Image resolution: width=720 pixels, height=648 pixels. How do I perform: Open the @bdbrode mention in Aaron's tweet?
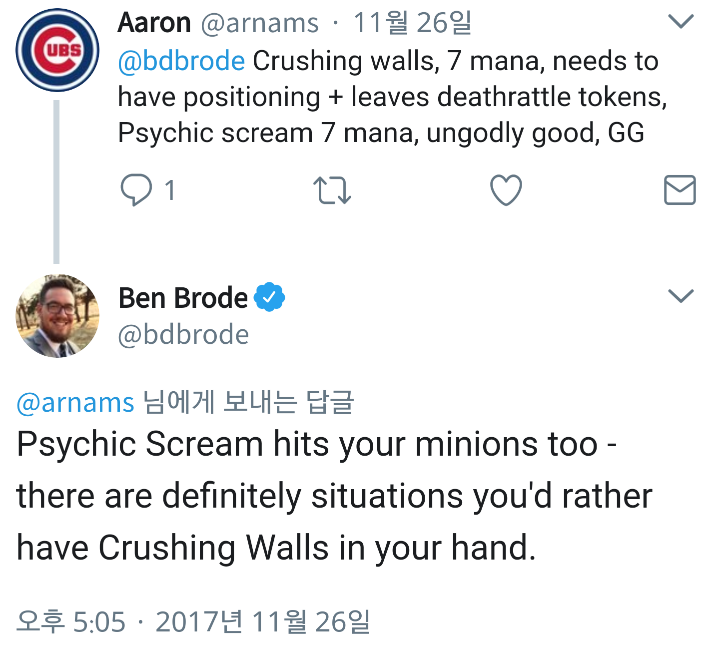[x=181, y=61]
